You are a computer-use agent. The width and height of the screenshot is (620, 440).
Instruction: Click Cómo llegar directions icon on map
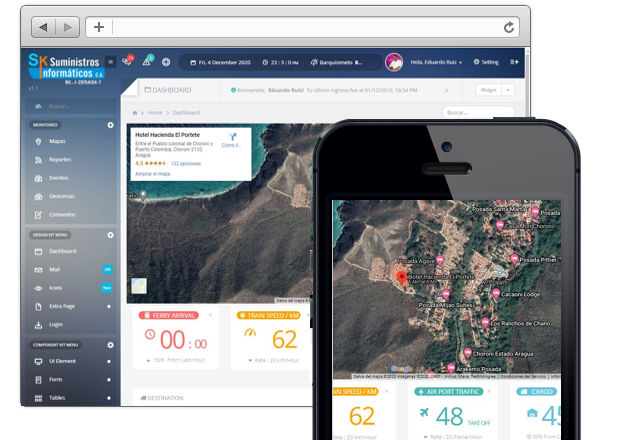tap(232, 140)
